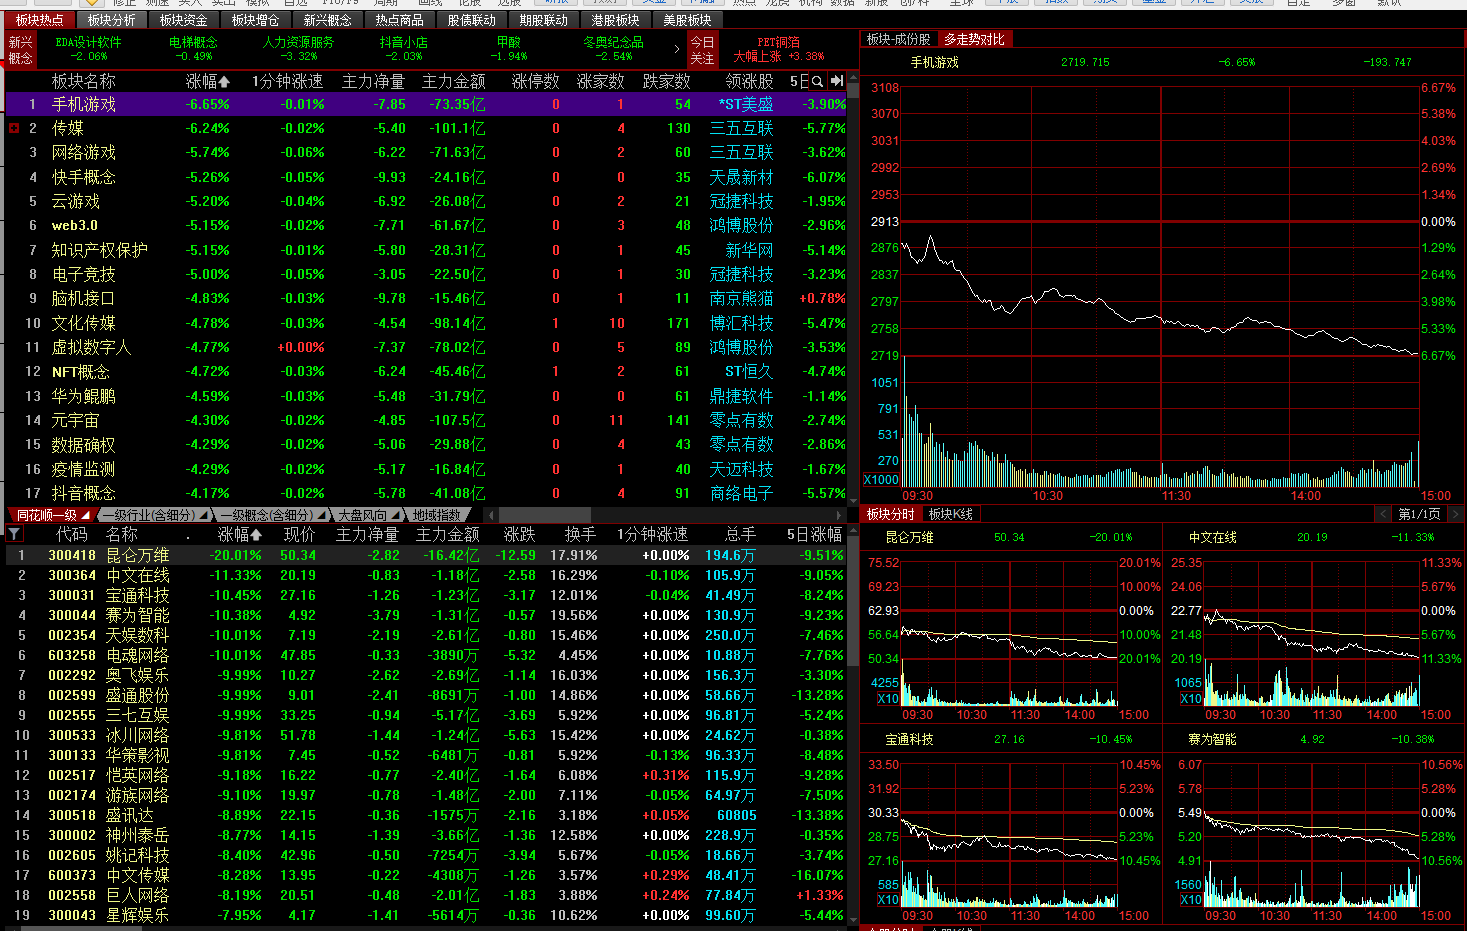Click the red marker icon beside 传媒 row
The width and height of the screenshot is (1467, 931).
coord(14,129)
